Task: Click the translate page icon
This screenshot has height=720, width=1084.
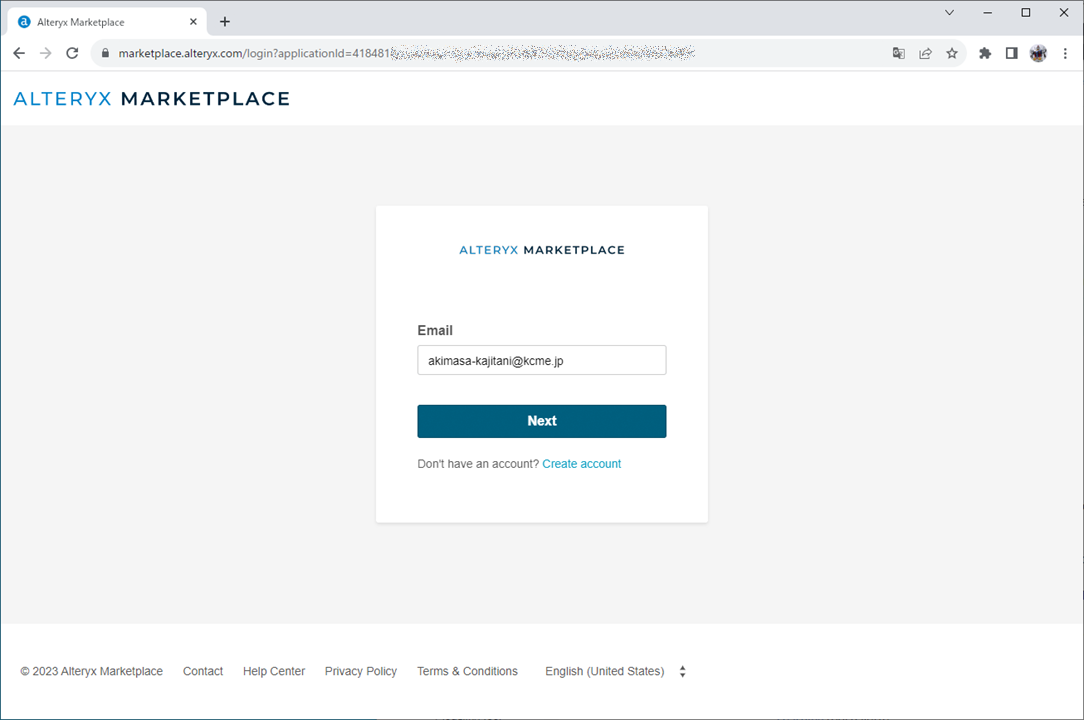Action: click(899, 53)
